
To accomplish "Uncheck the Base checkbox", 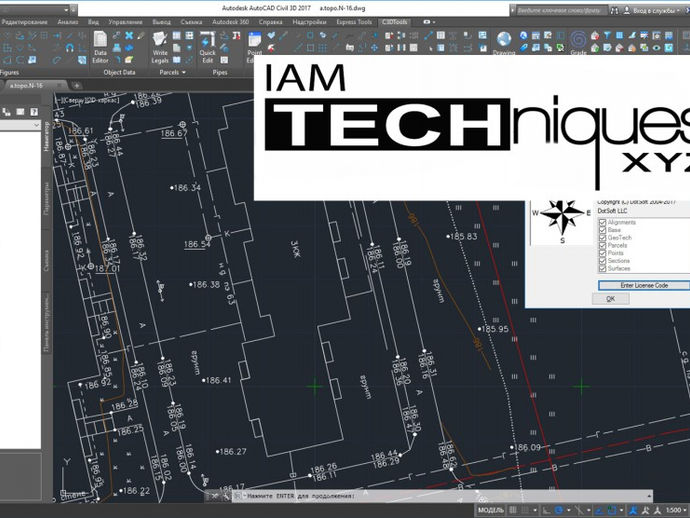I will coord(602,230).
